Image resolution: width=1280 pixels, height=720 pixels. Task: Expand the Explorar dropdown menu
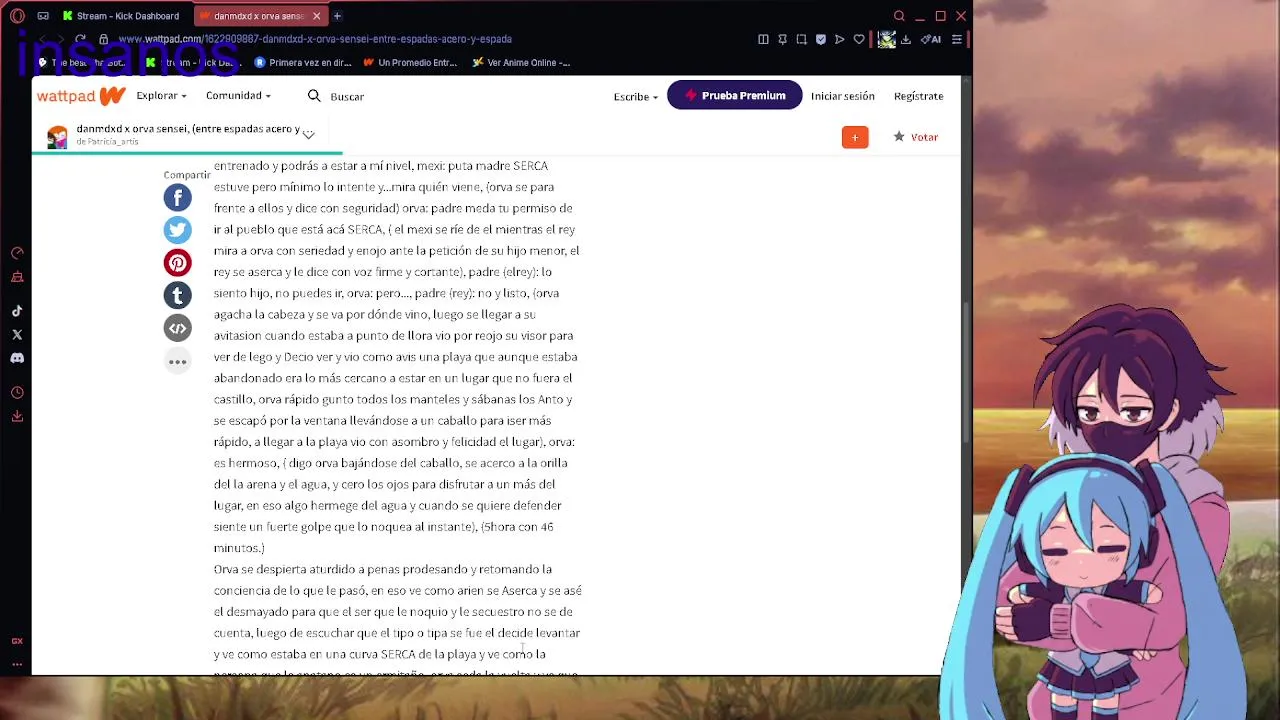pos(161,96)
